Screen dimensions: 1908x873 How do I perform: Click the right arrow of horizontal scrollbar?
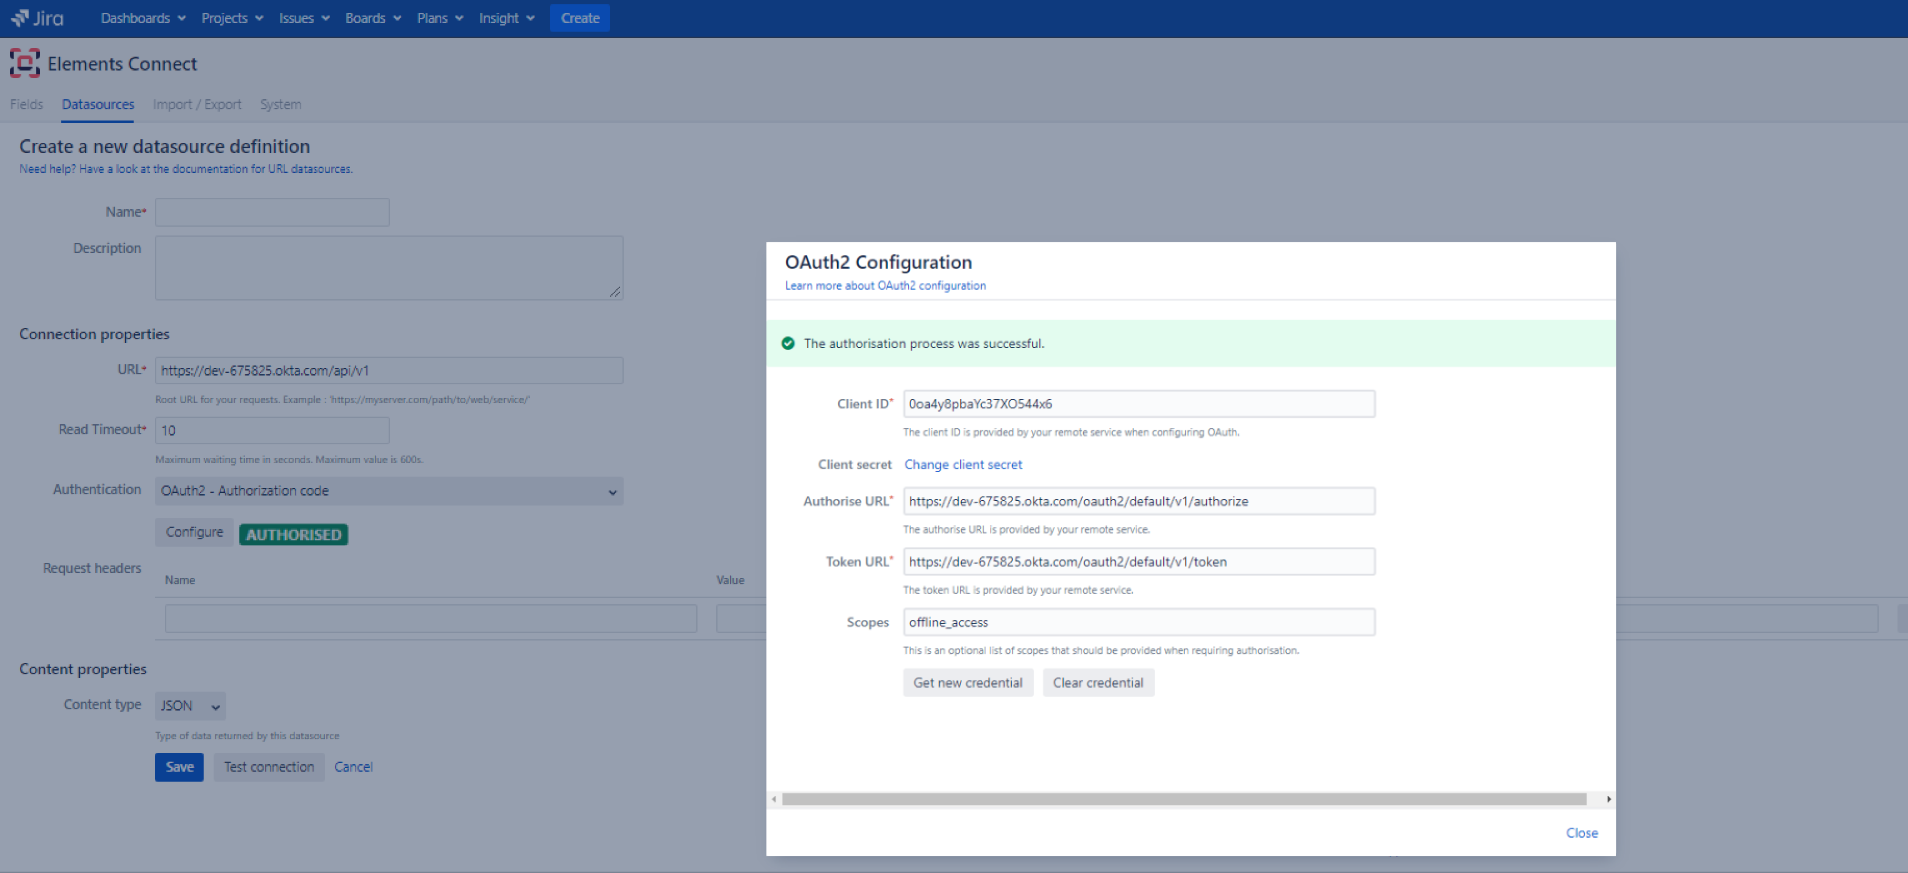click(x=1608, y=799)
